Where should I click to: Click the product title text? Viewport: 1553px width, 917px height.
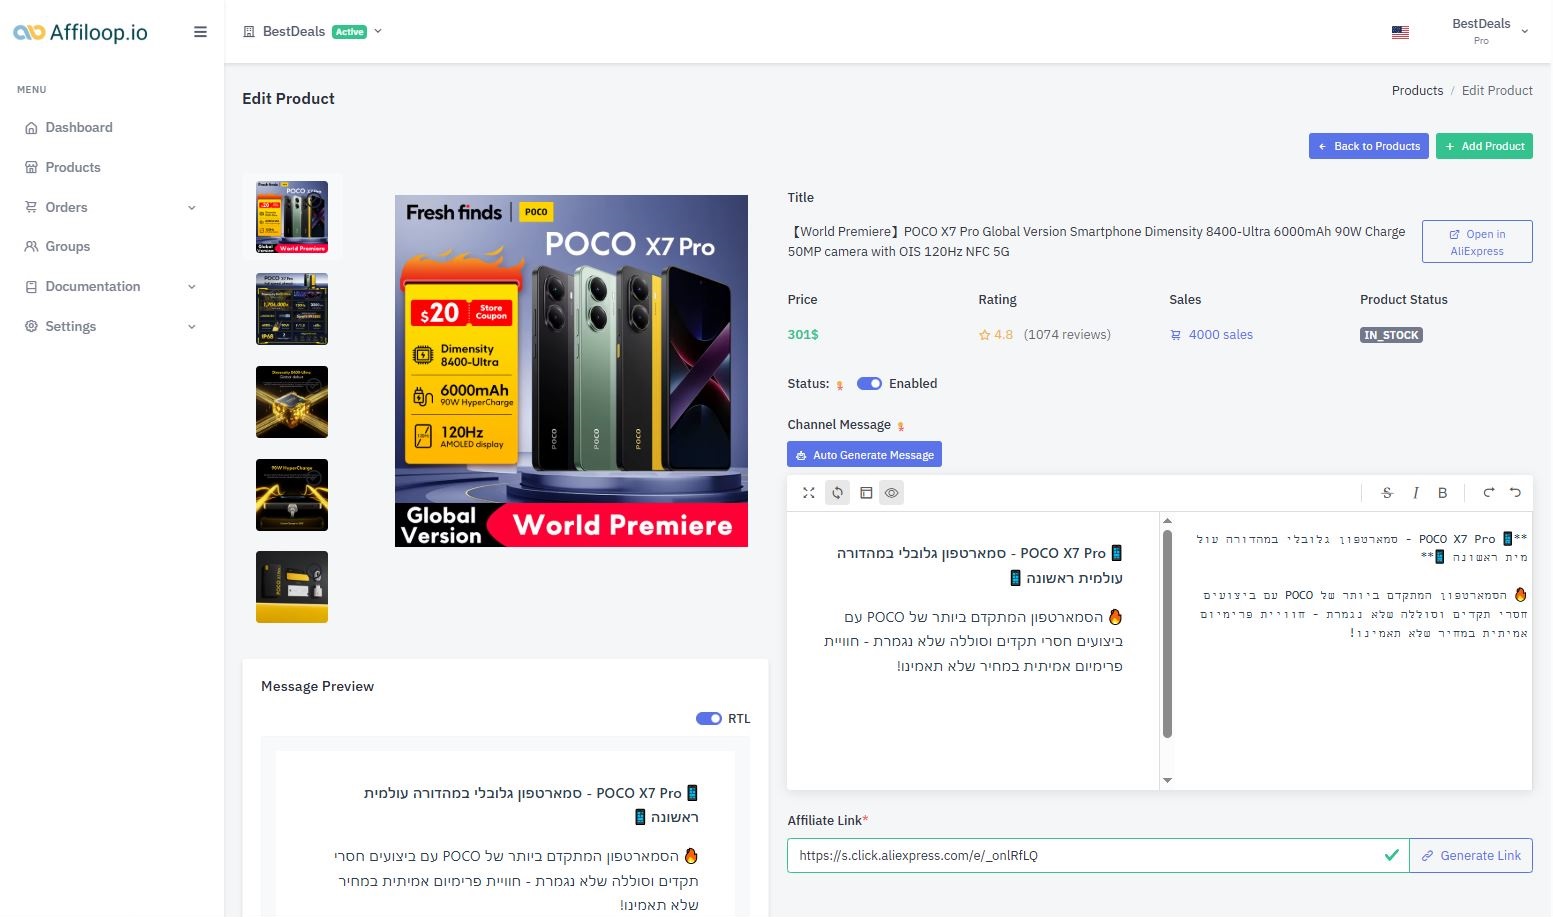(1097, 242)
